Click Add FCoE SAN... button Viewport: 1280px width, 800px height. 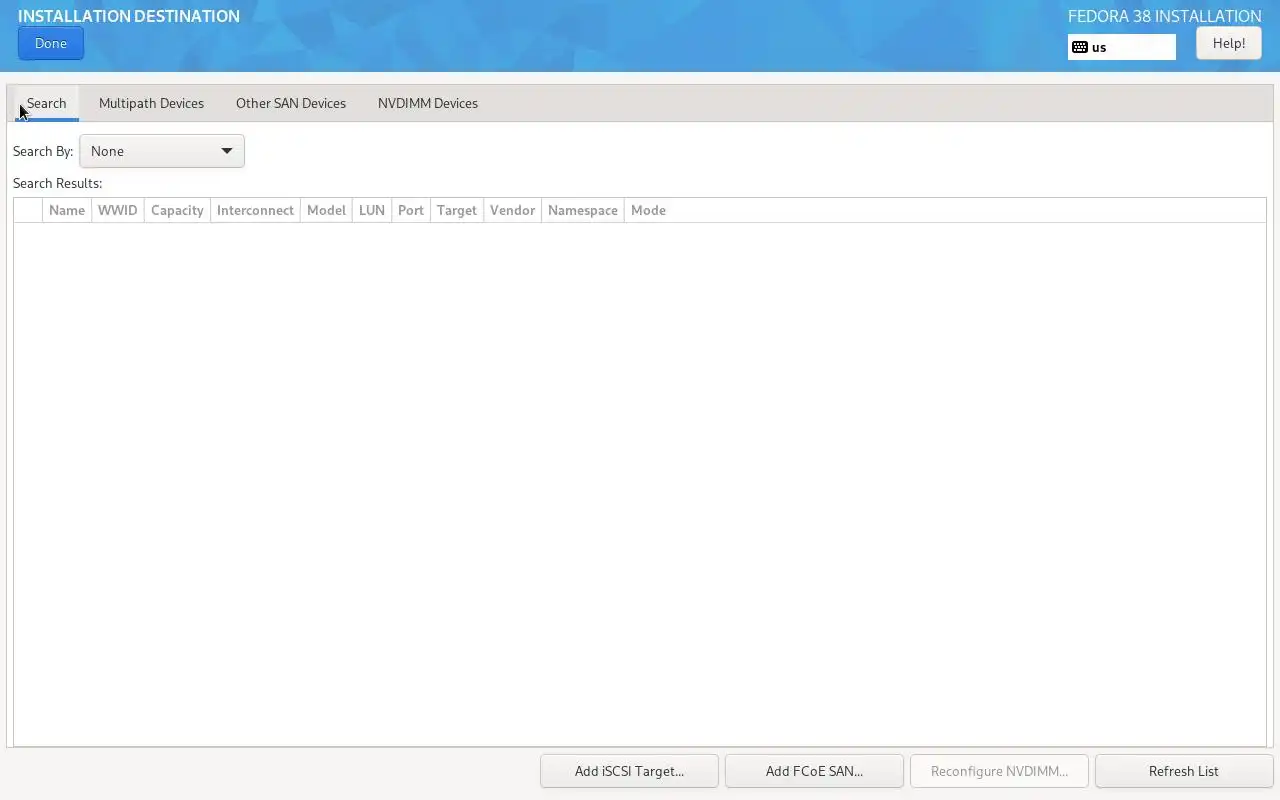pos(814,771)
